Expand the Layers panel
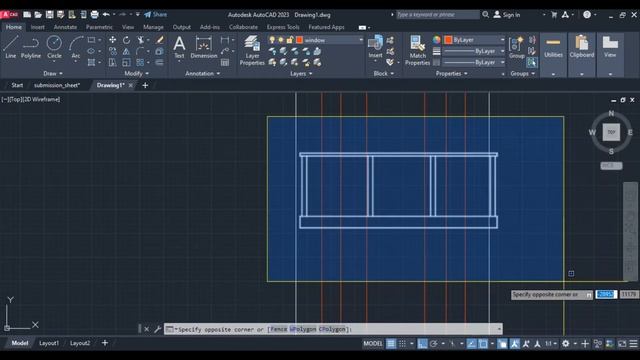The image size is (640, 360). [301, 73]
